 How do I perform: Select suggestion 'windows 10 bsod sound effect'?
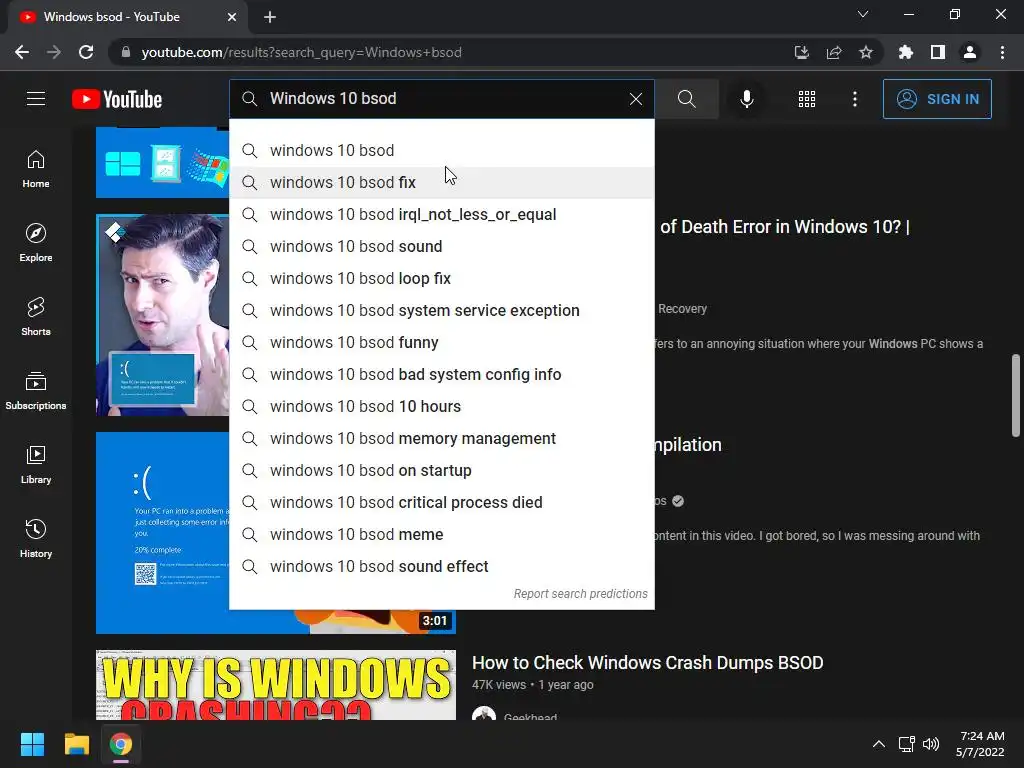441,566
